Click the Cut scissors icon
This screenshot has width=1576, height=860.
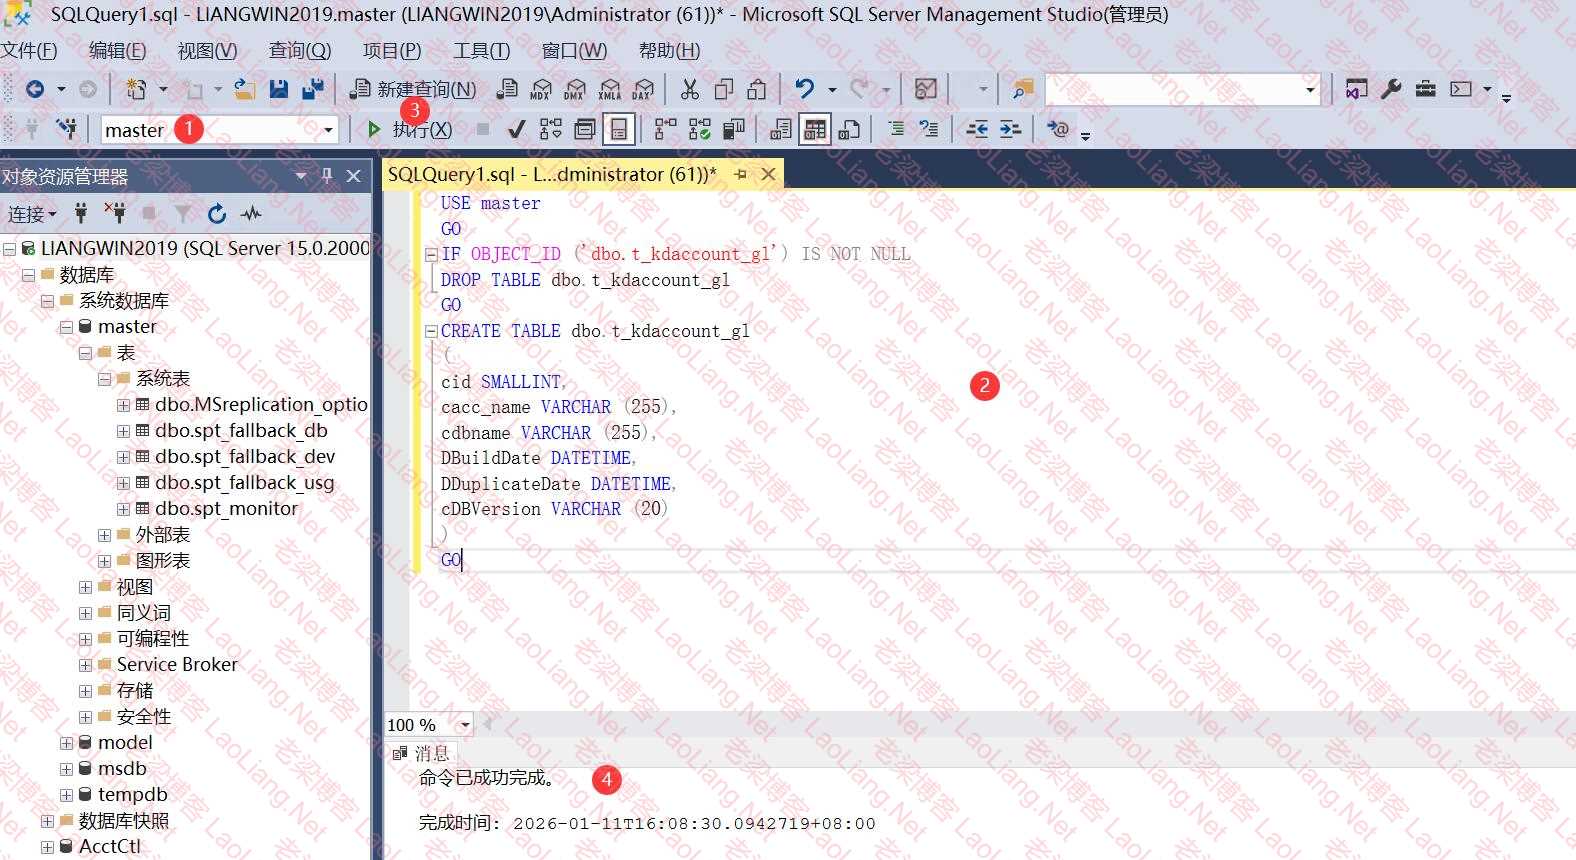[690, 89]
